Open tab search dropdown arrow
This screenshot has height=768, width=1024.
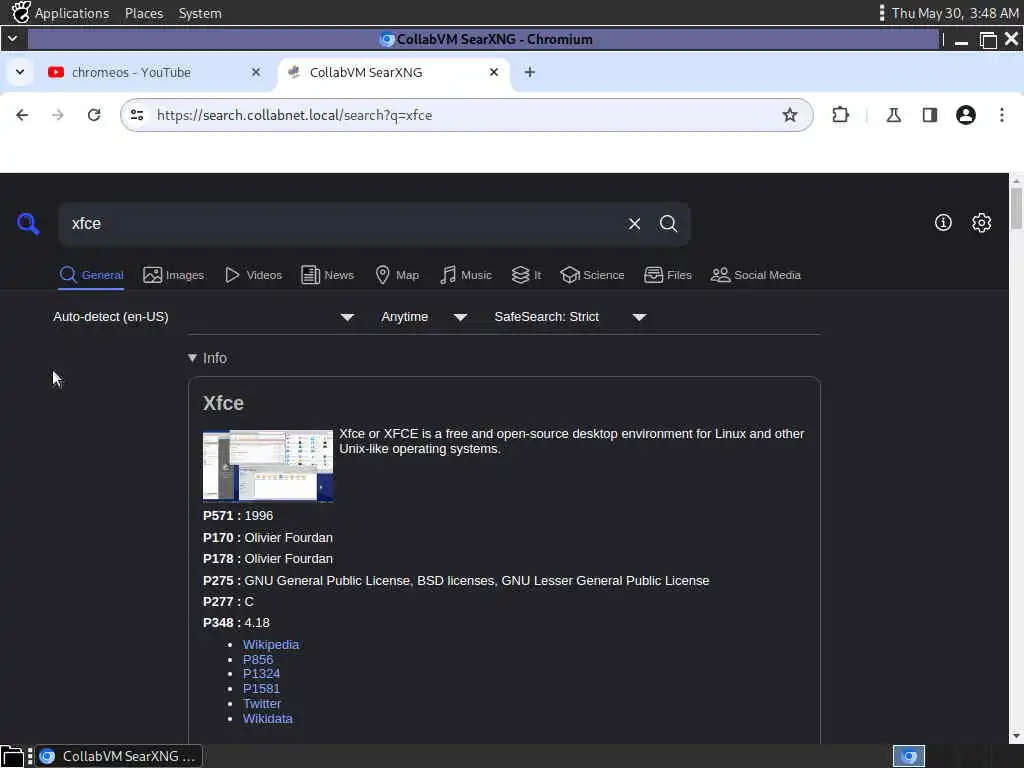tap(20, 72)
